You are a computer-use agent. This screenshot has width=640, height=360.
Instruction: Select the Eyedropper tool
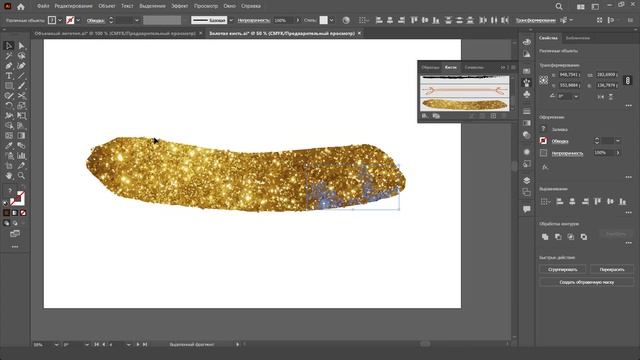(9, 146)
